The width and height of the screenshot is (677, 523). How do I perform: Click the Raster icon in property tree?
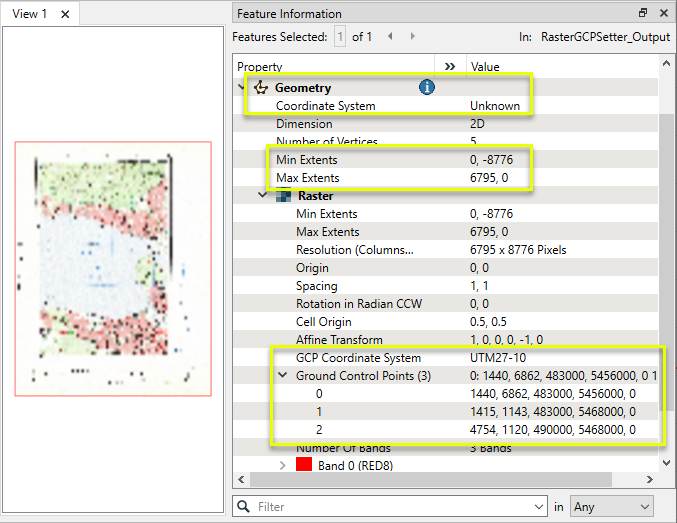coord(284,196)
